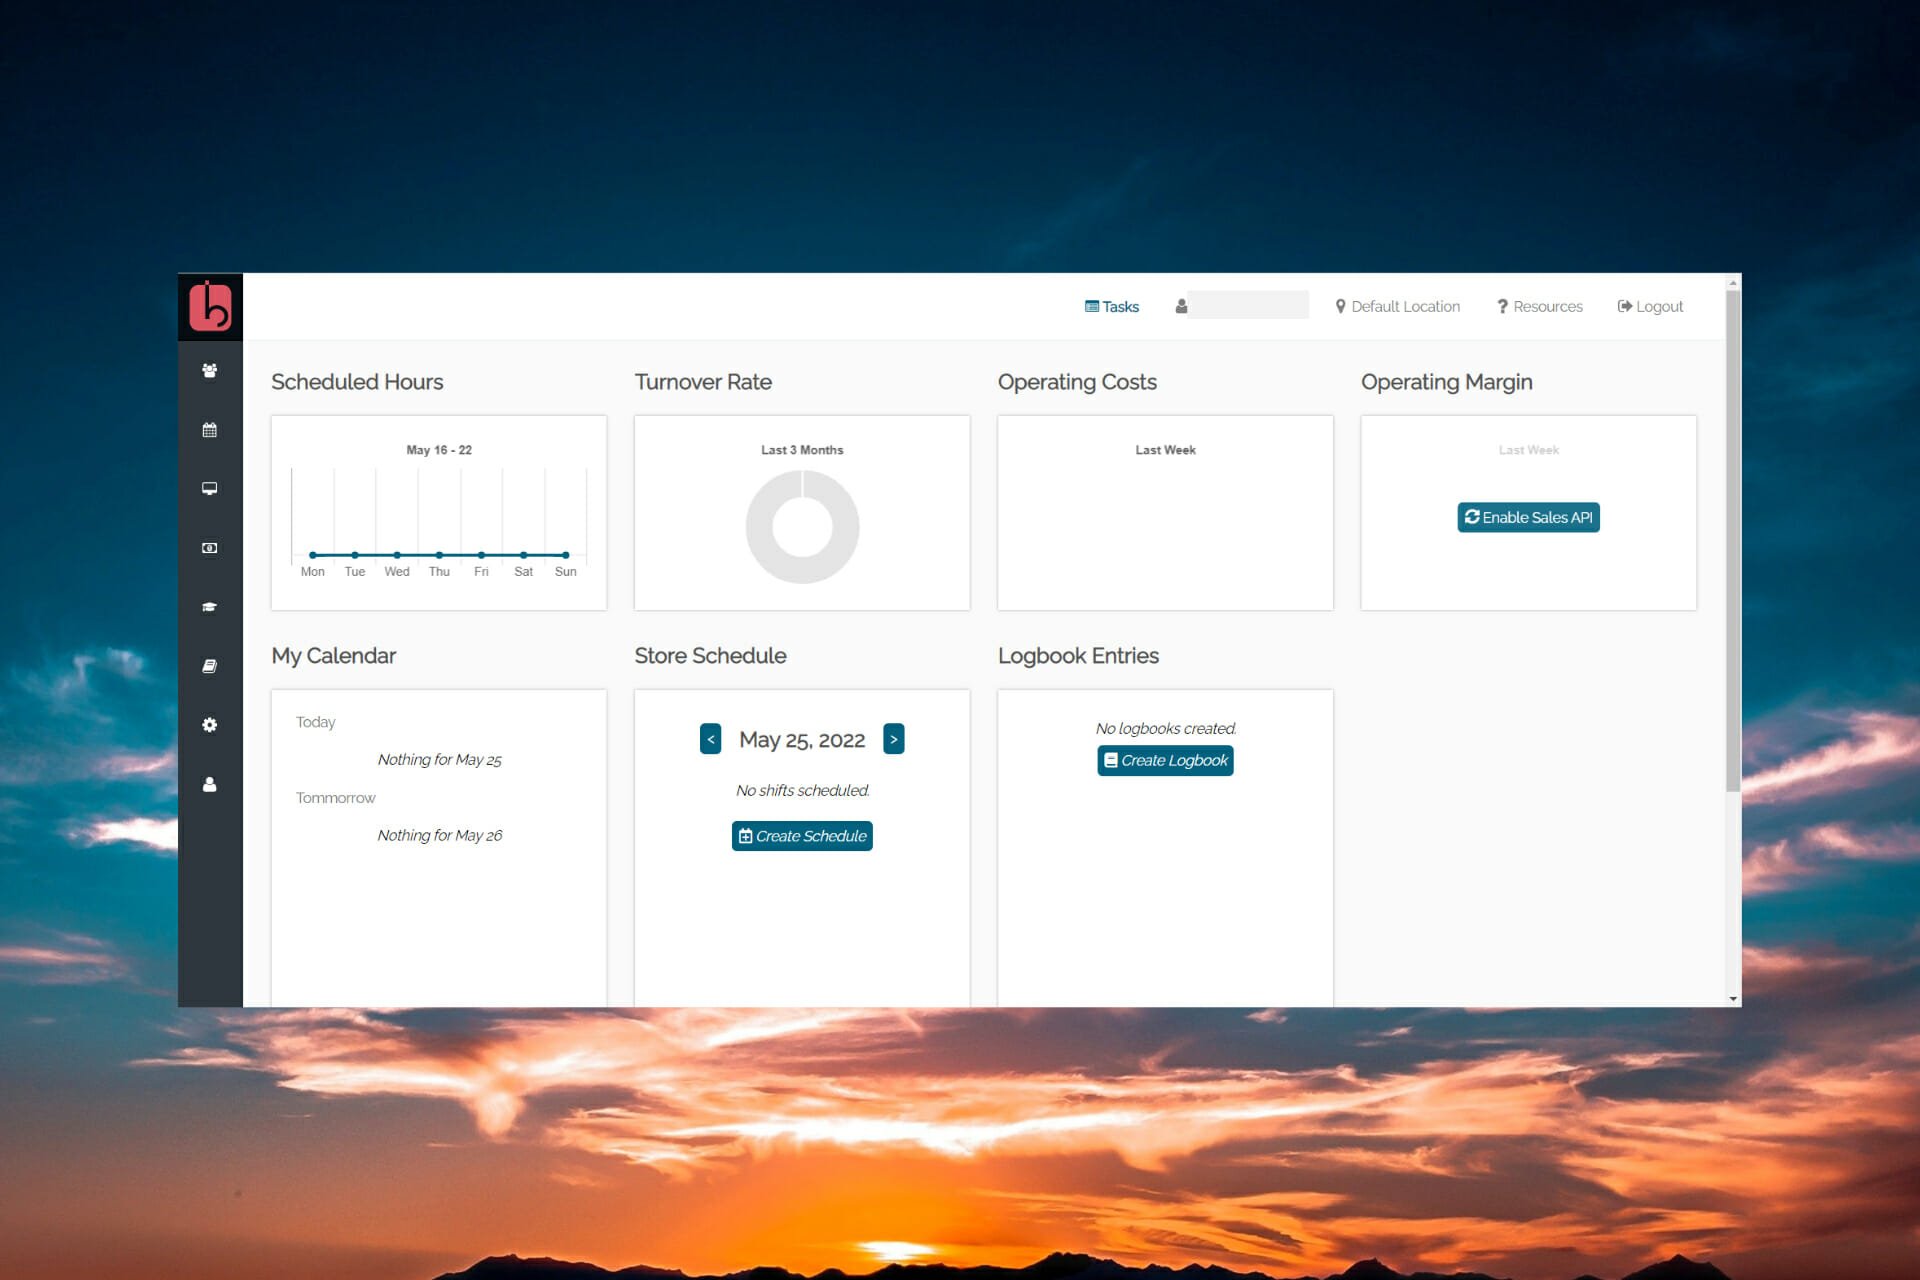The height and width of the screenshot is (1280, 1920).
Task: Go to previous day in Store Schedule
Action: (711, 739)
